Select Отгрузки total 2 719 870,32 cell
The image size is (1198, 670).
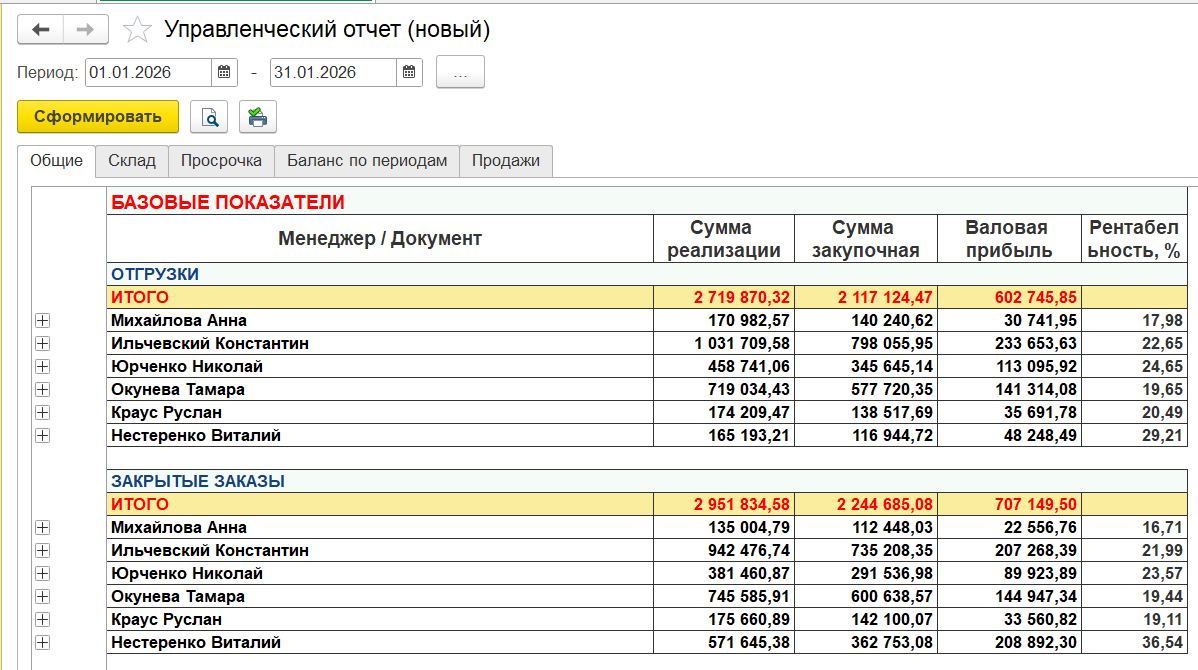click(724, 297)
